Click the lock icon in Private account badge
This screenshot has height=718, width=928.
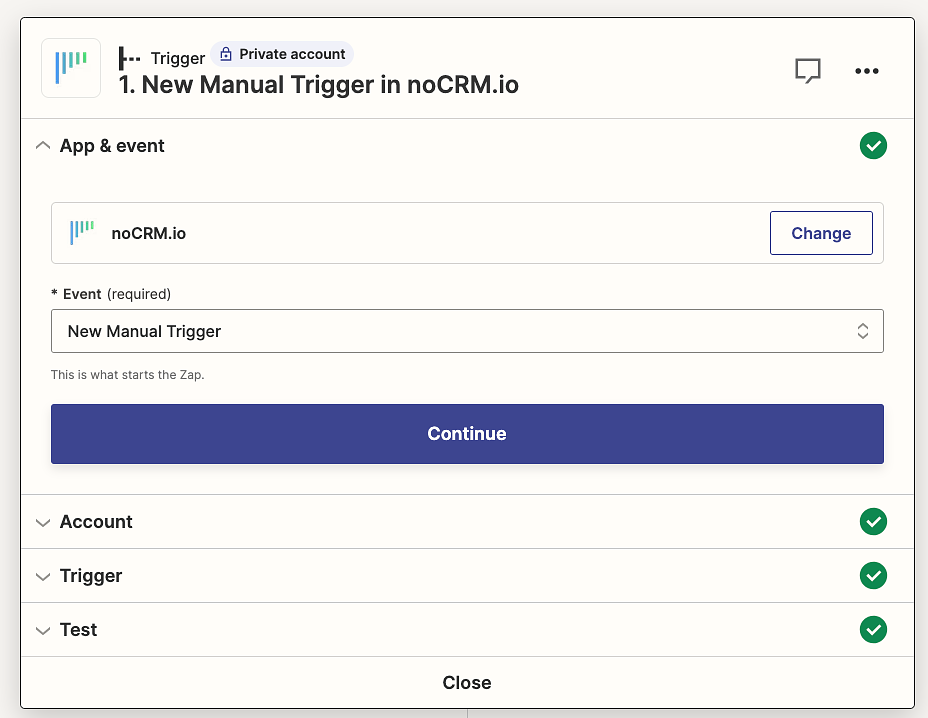(x=225, y=54)
